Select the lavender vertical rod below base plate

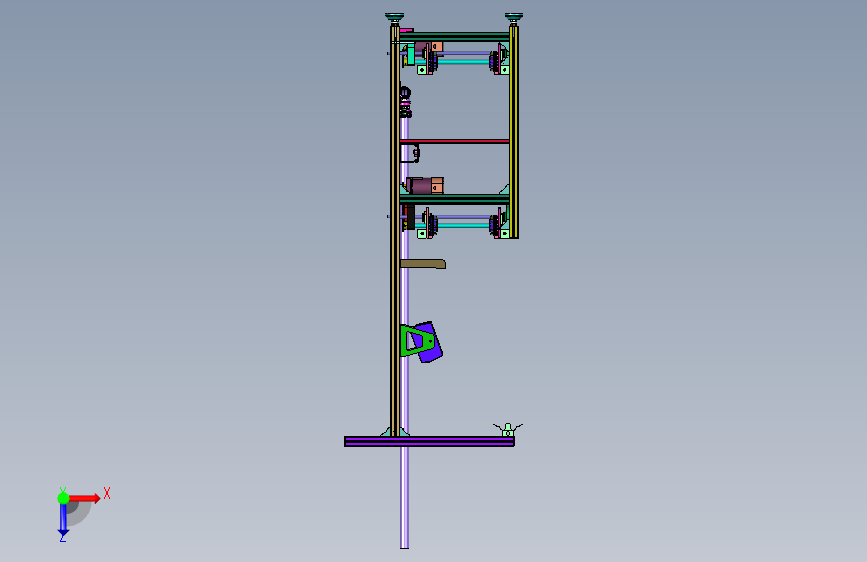tap(404, 497)
